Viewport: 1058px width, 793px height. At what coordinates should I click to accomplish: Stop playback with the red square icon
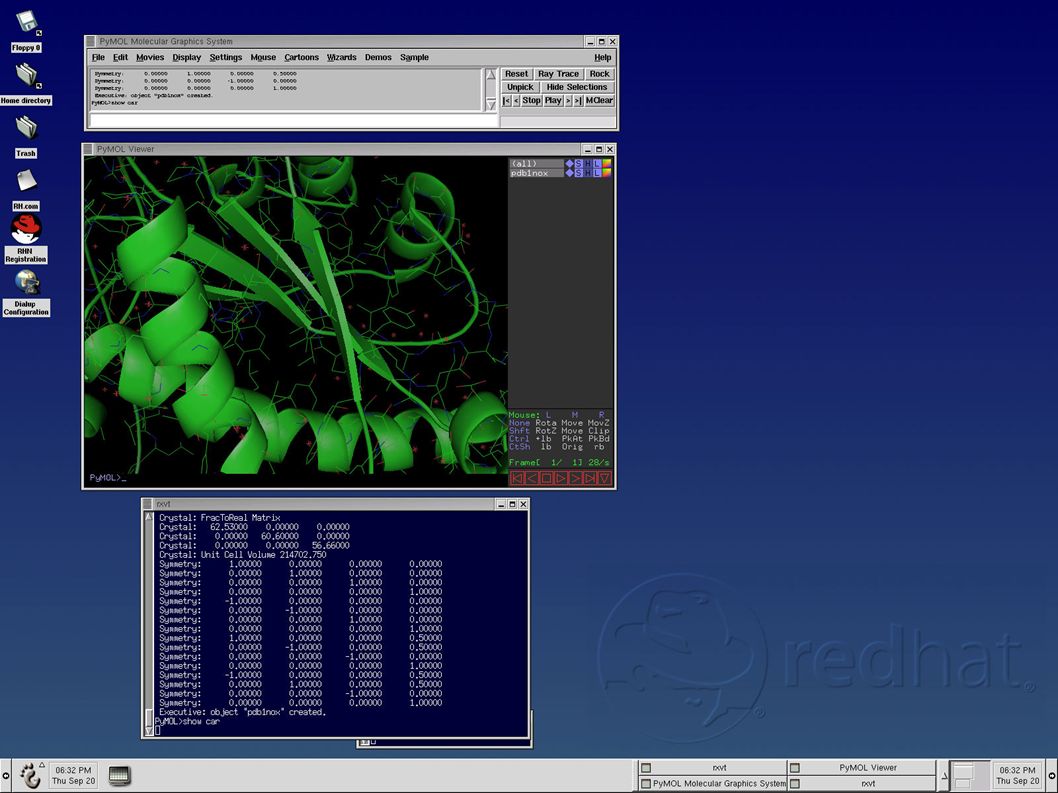[x=546, y=478]
